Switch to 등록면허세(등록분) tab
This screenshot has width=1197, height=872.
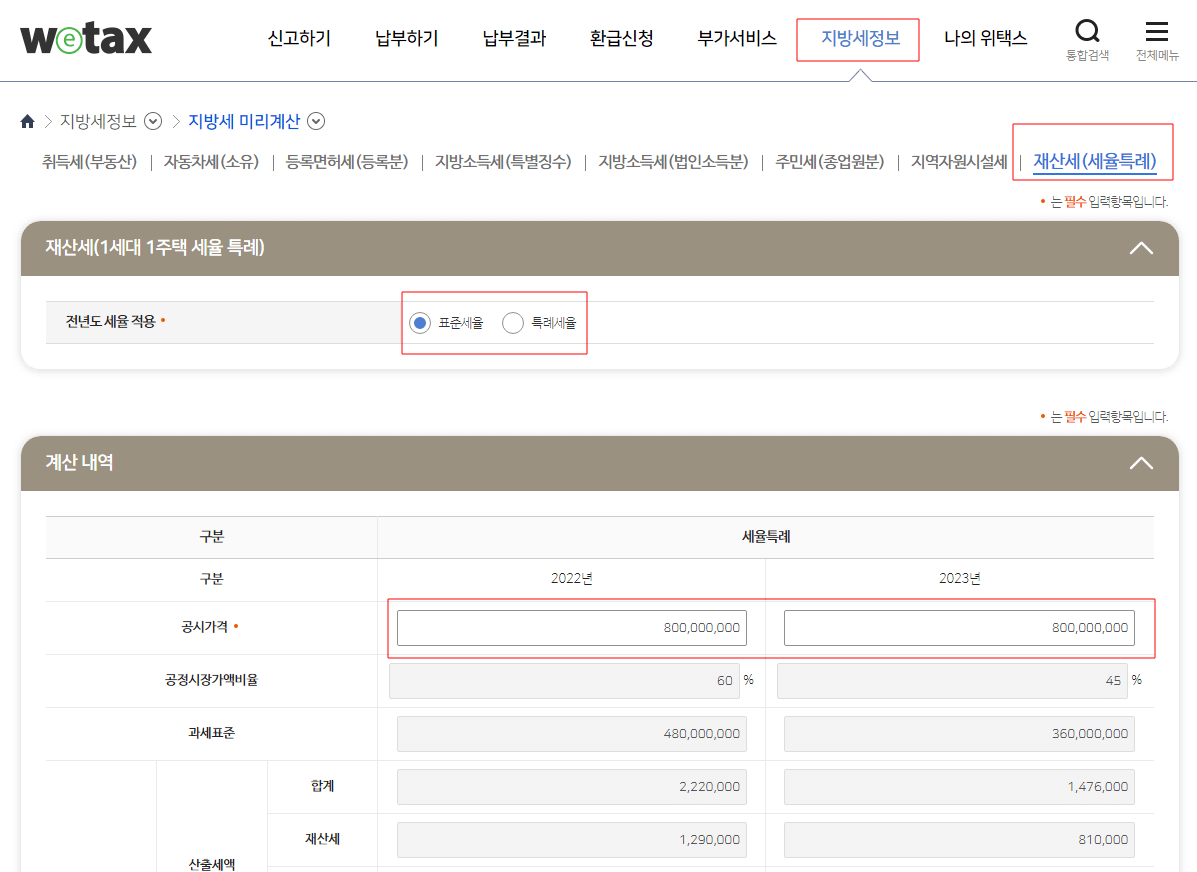[347, 162]
